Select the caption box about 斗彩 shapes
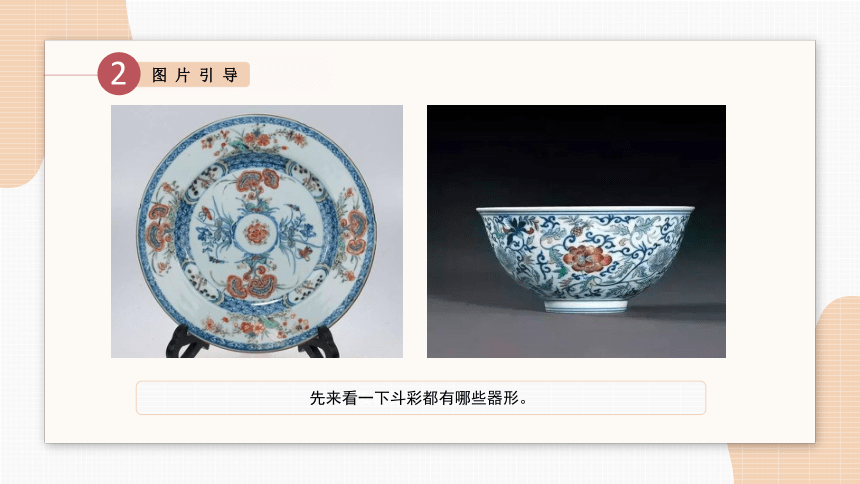Viewport: 860px width, 484px height. 421,398
